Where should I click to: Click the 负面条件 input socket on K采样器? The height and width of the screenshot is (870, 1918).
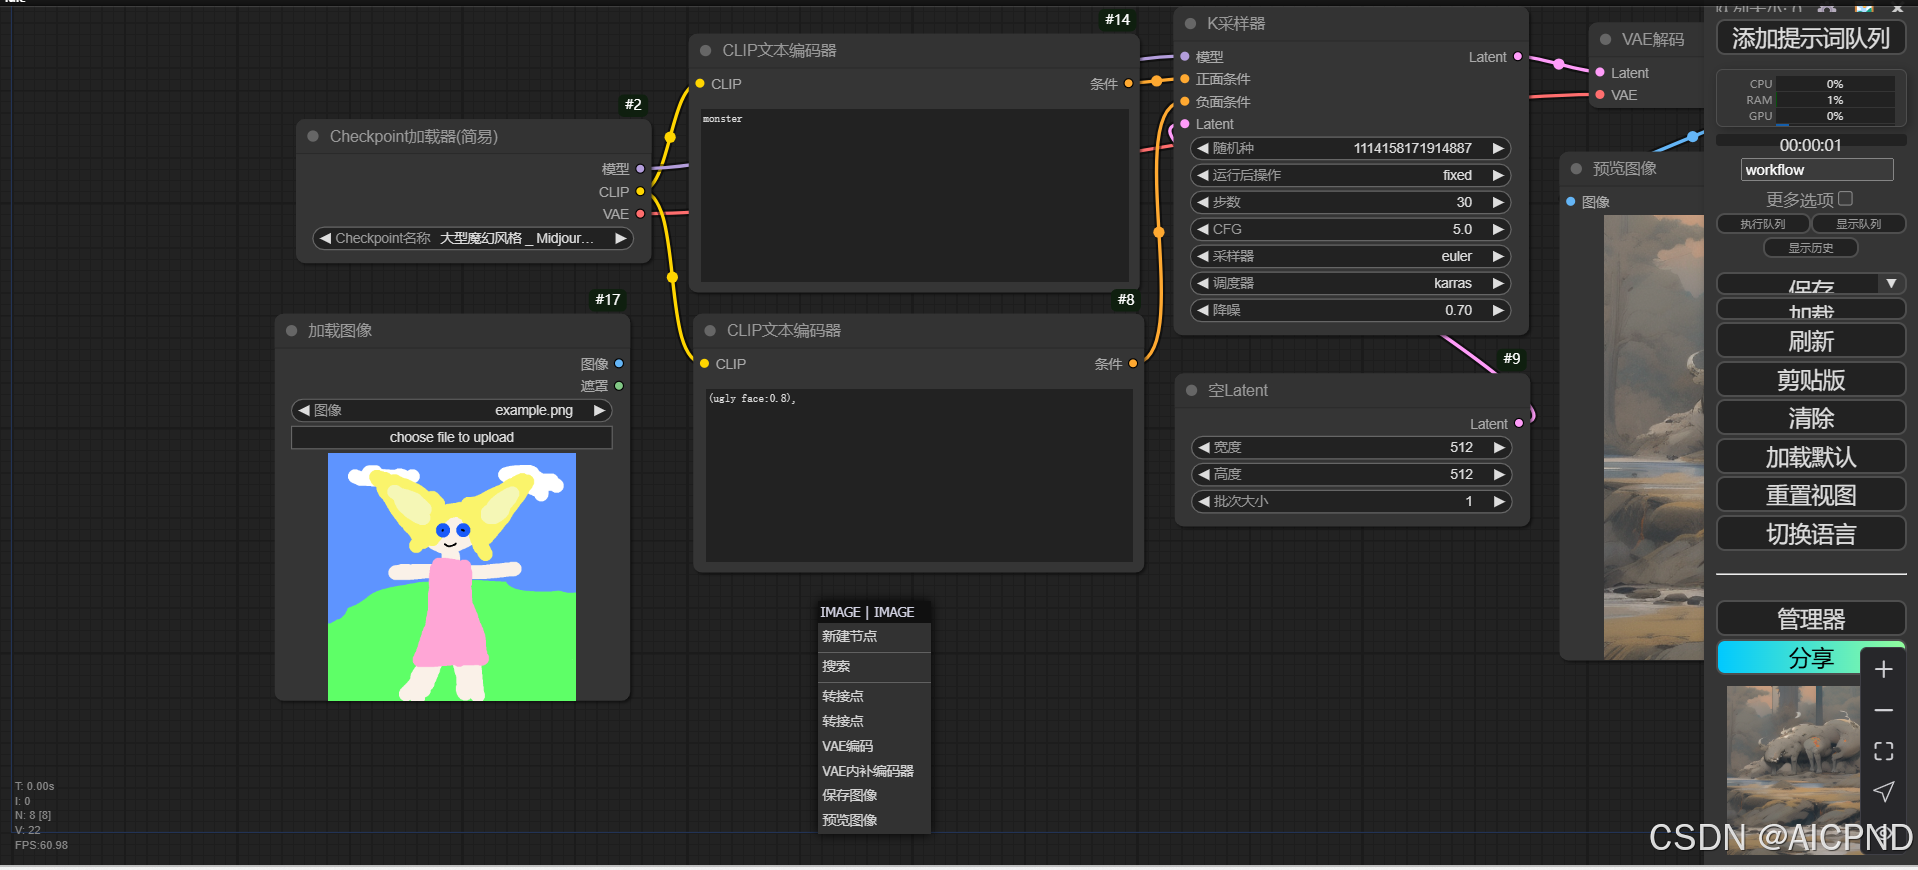click(x=1185, y=102)
